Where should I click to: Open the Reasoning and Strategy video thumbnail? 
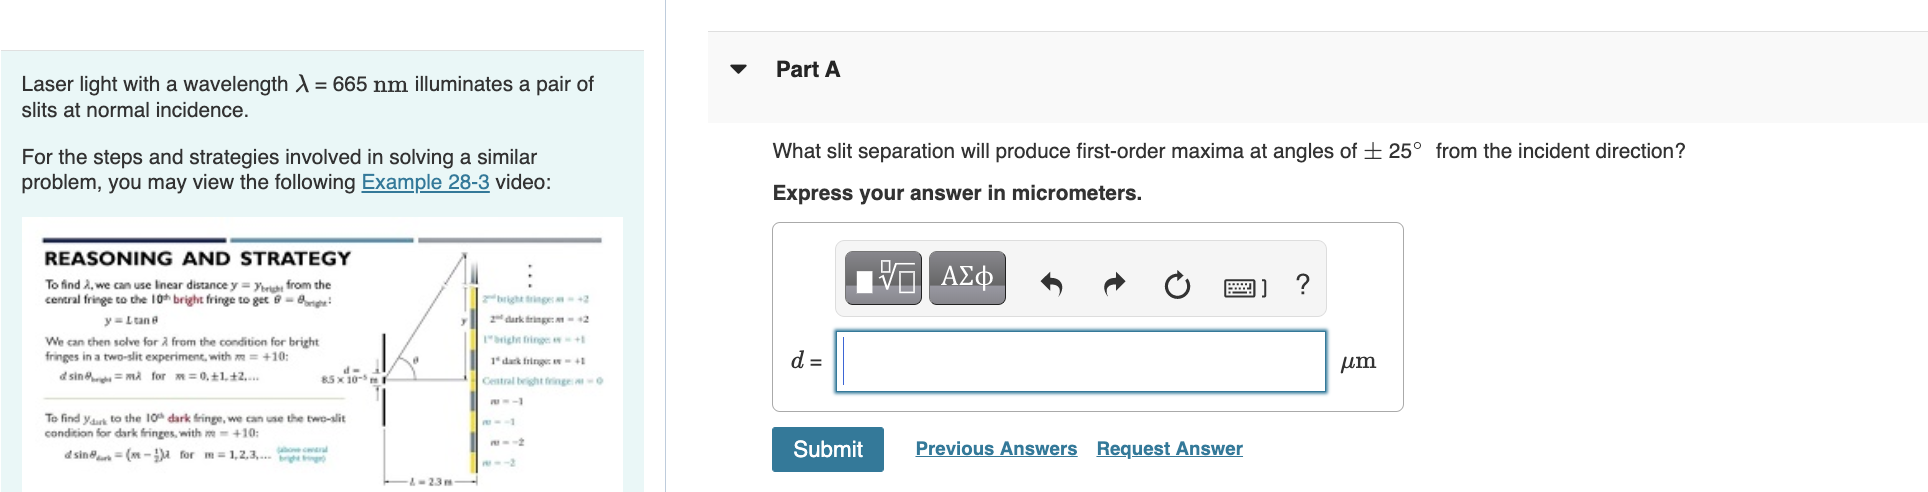tap(322, 354)
